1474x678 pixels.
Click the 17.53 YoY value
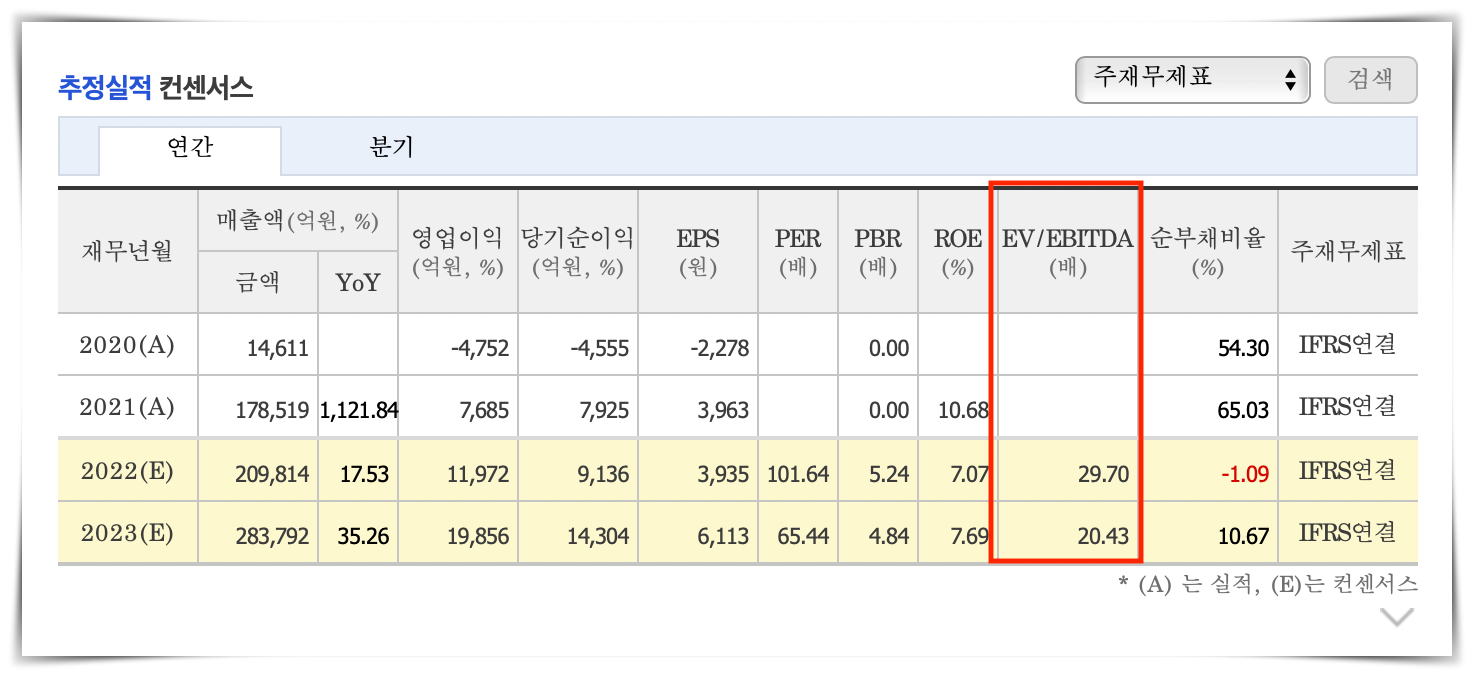tap(363, 474)
